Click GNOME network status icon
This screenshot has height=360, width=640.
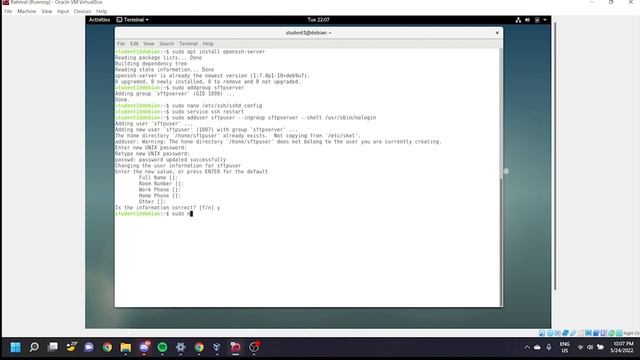pyautogui.click(x=518, y=20)
